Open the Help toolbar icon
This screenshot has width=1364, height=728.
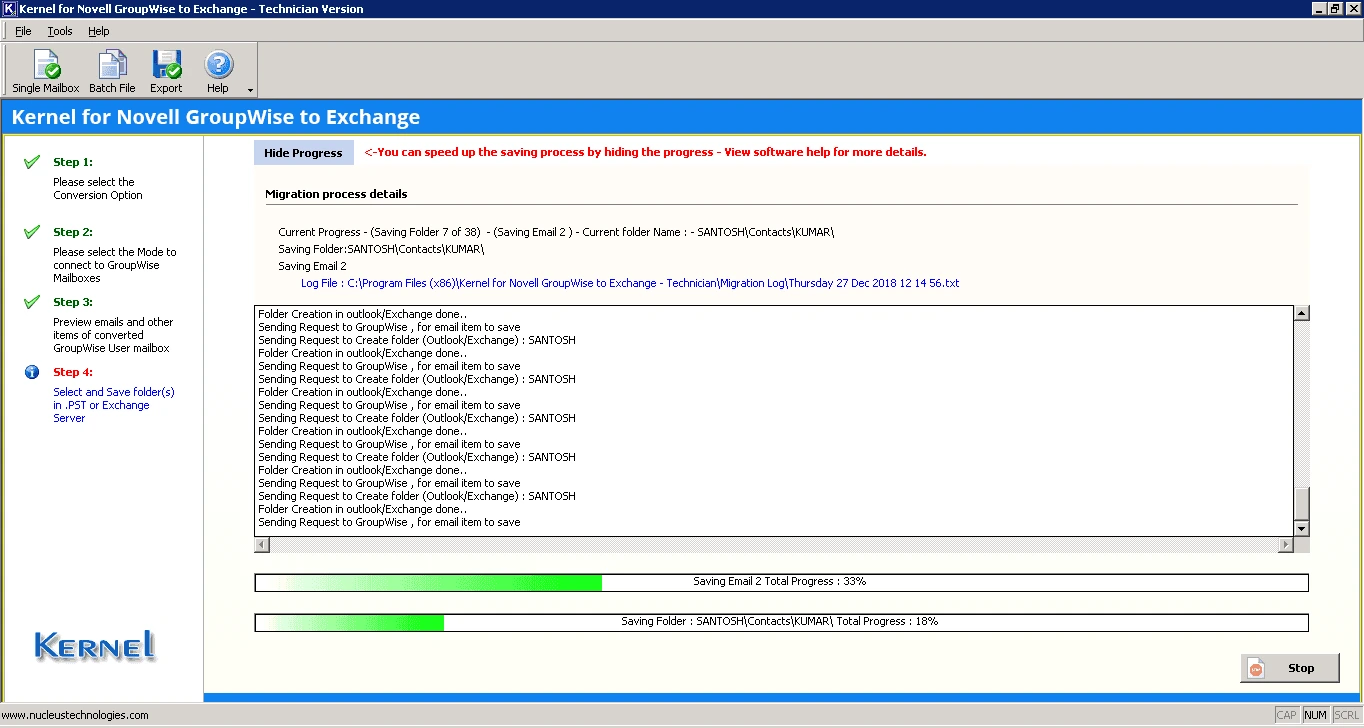[x=218, y=71]
